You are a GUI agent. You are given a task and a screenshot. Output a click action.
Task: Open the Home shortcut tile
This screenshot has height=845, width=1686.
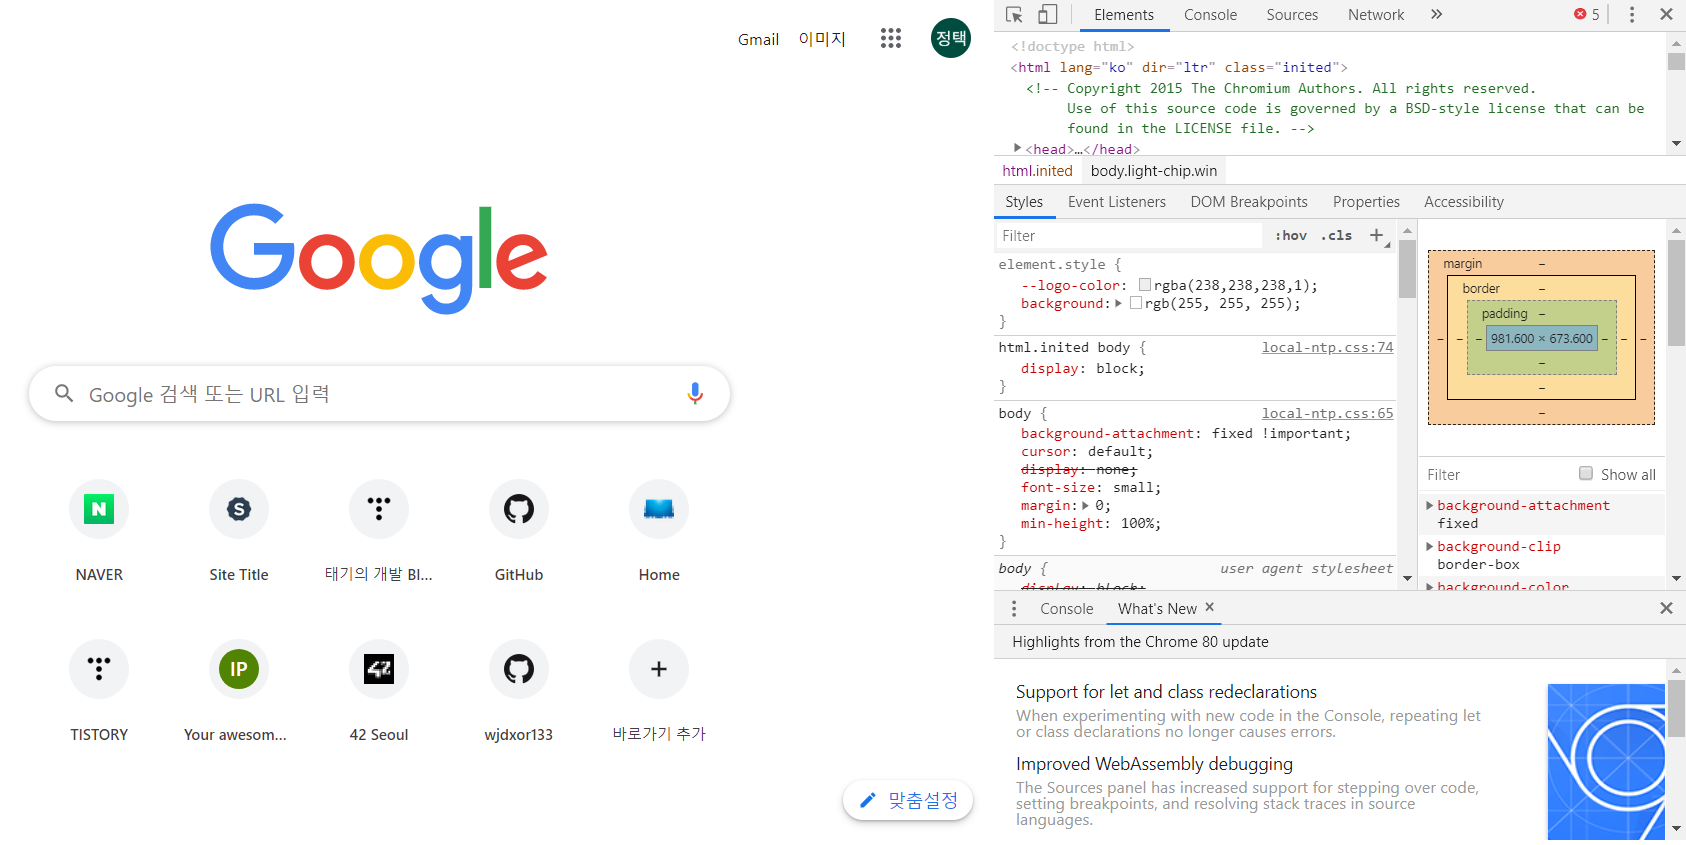[x=659, y=509]
